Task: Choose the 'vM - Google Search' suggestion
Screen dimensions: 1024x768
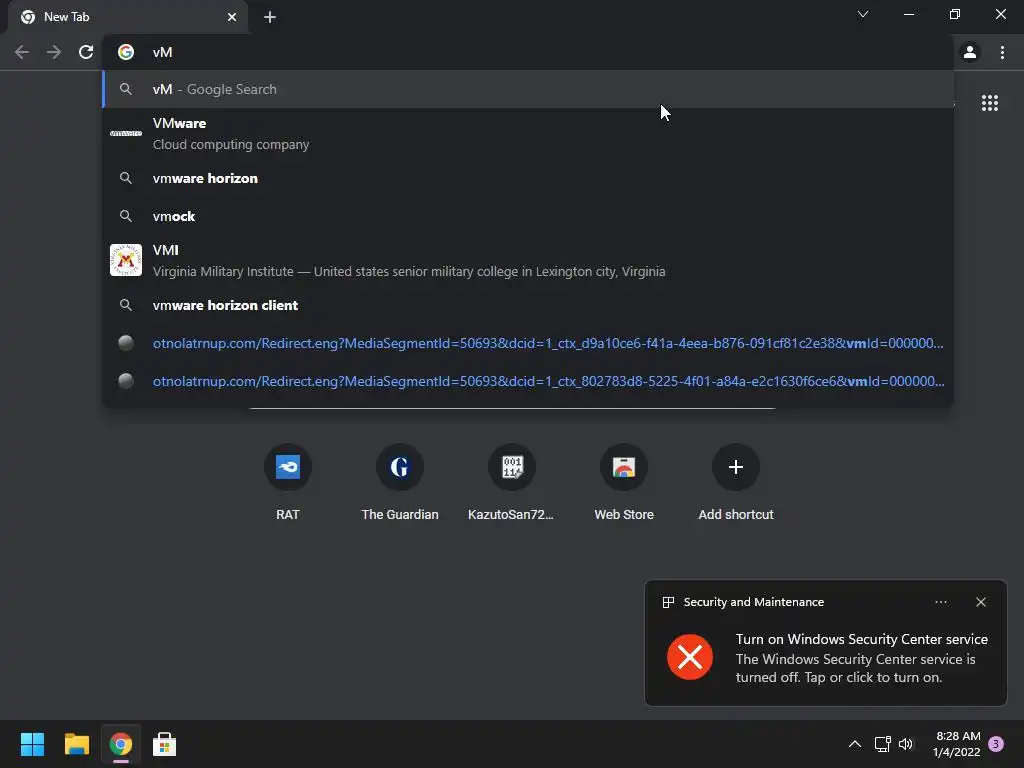Action: [x=528, y=89]
